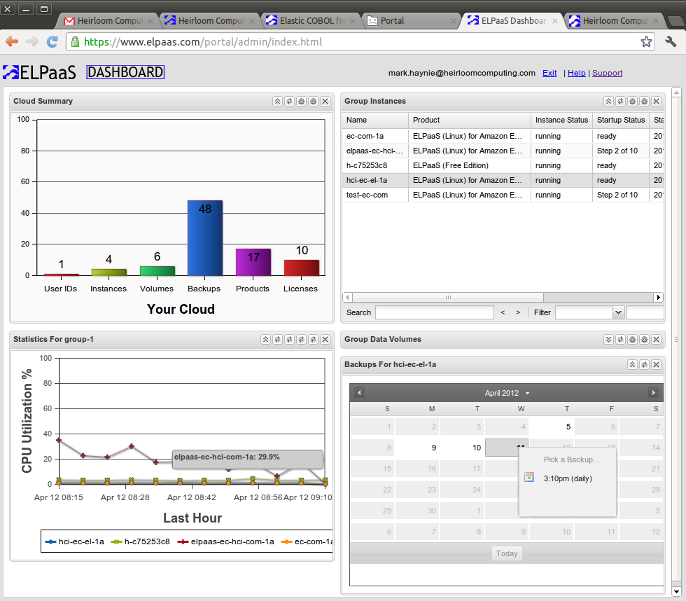Refresh the Group Data Volumes panel
The height and width of the screenshot is (601, 686).
pos(620,339)
